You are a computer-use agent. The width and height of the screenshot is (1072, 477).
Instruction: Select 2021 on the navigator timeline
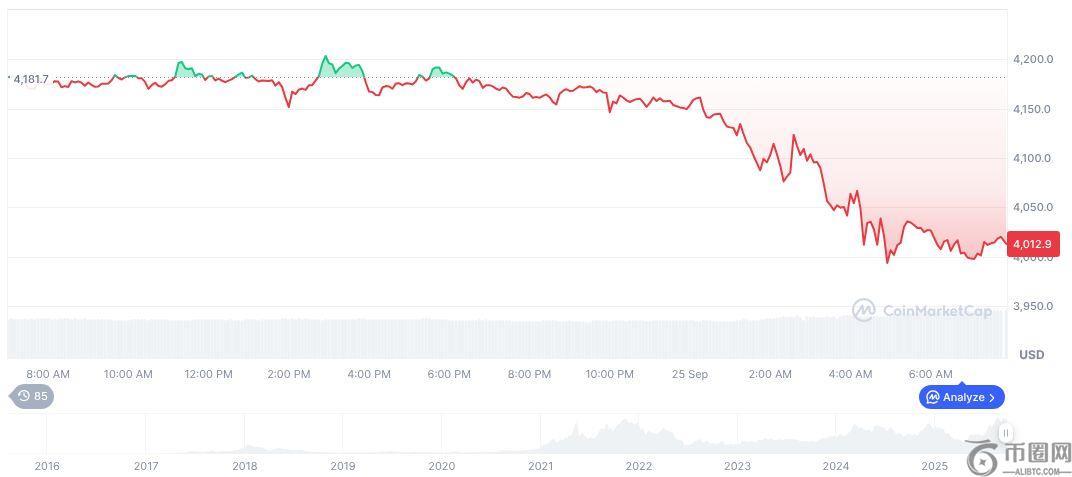point(540,466)
